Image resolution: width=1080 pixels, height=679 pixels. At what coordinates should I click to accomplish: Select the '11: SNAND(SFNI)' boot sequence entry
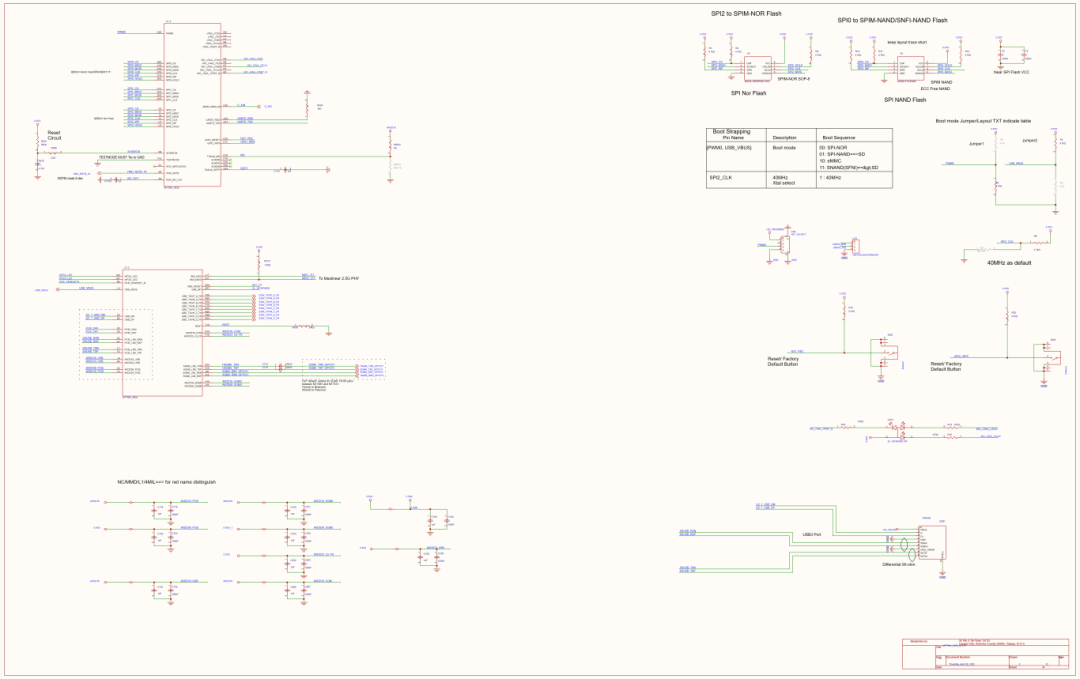point(849,167)
